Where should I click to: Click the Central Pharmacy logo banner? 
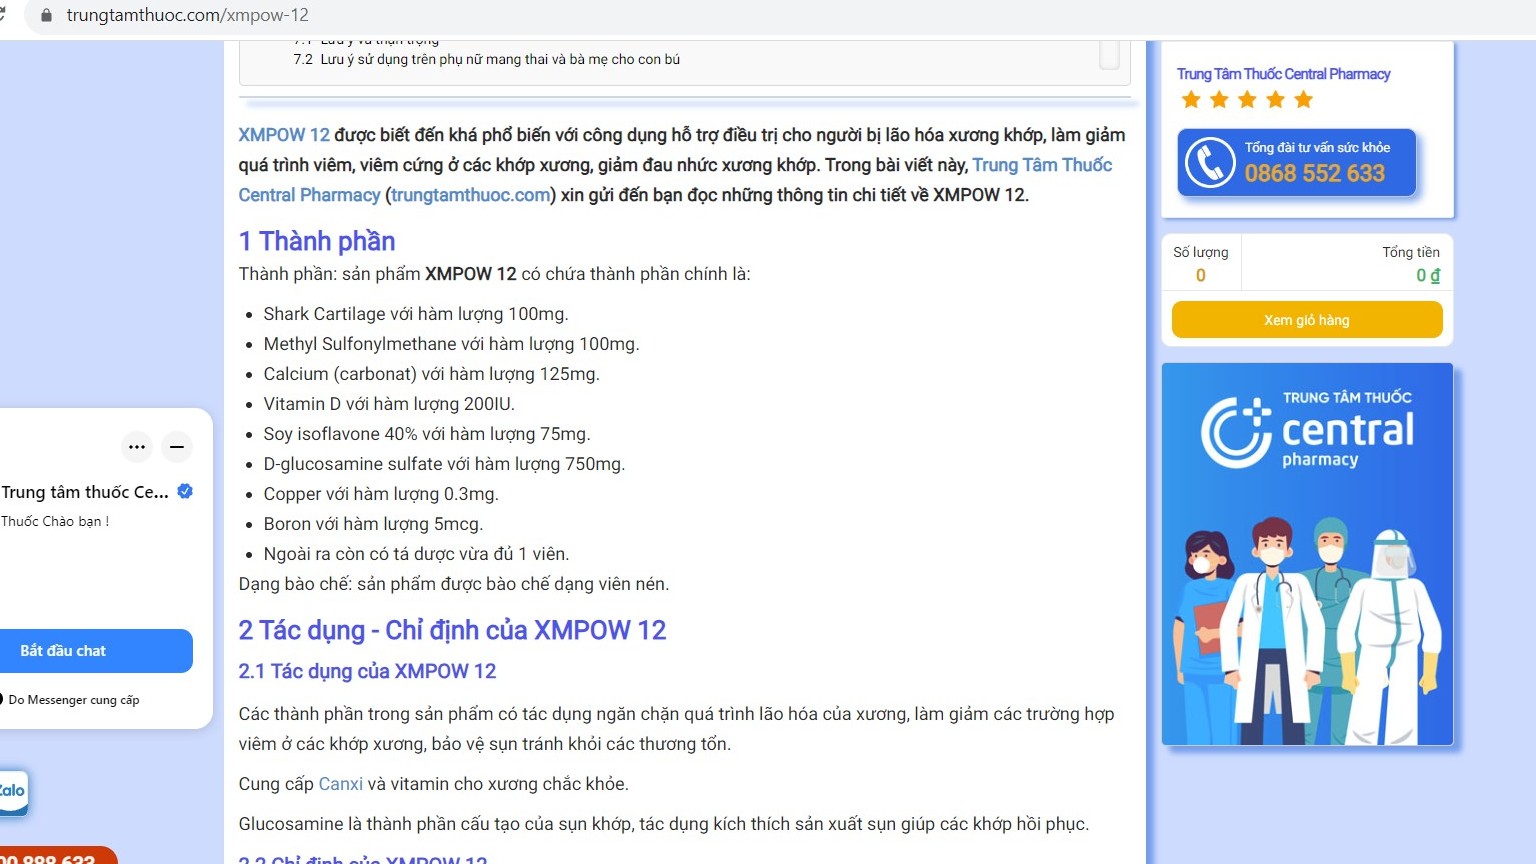tap(1306, 554)
